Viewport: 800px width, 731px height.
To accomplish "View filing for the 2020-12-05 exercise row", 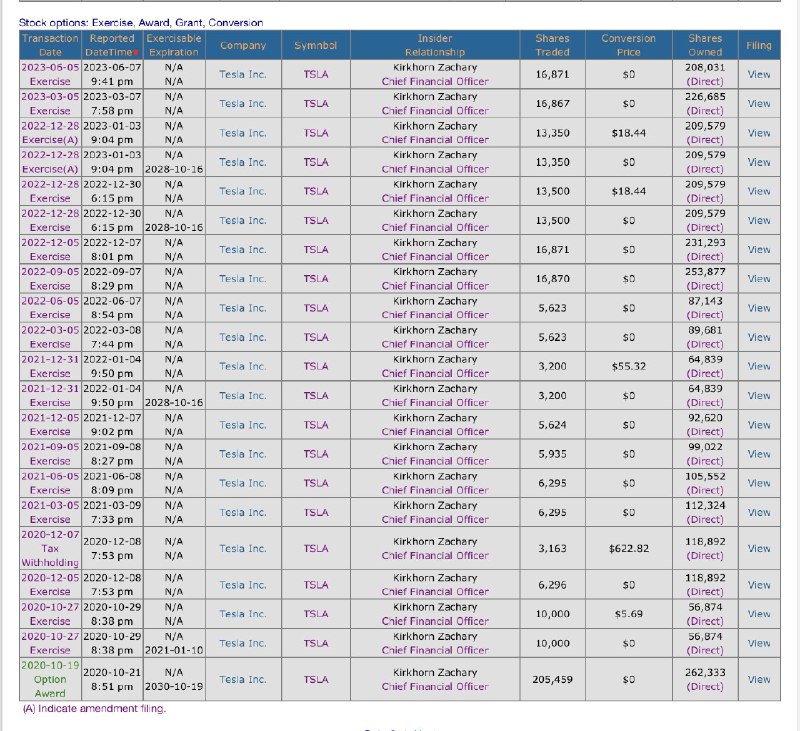I will [759, 585].
